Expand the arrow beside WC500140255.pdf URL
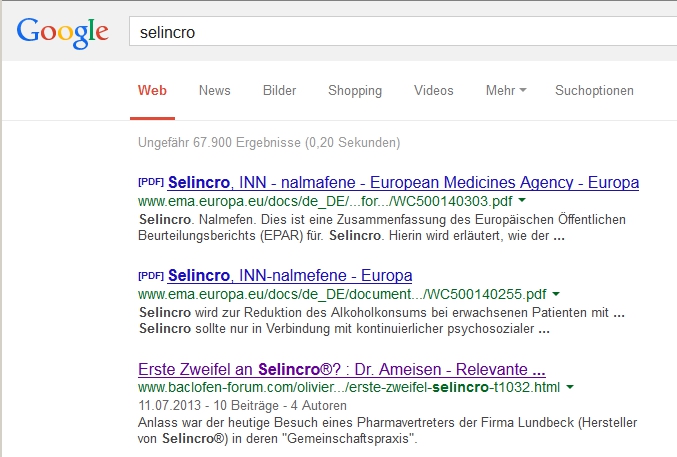Image resolution: width=677 pixels, height=457 pixels. (x=556, y=294)
